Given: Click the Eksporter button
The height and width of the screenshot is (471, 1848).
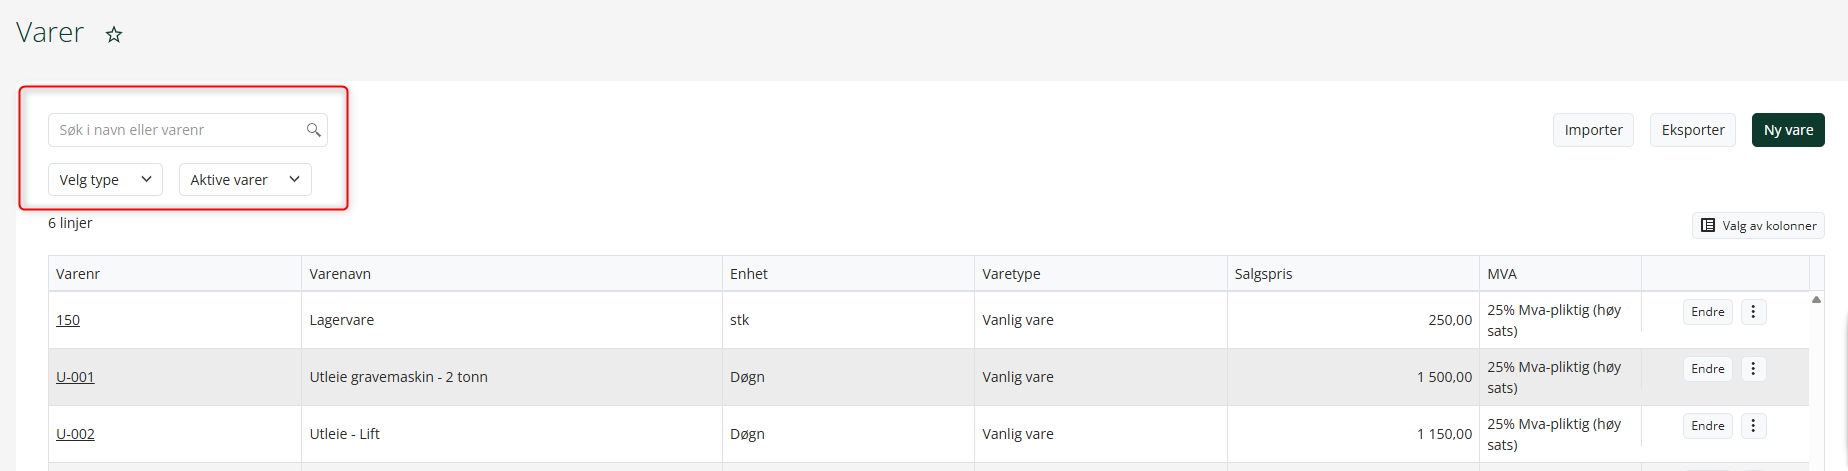Looking at the screenshot, I should [x=1693, y=130].
